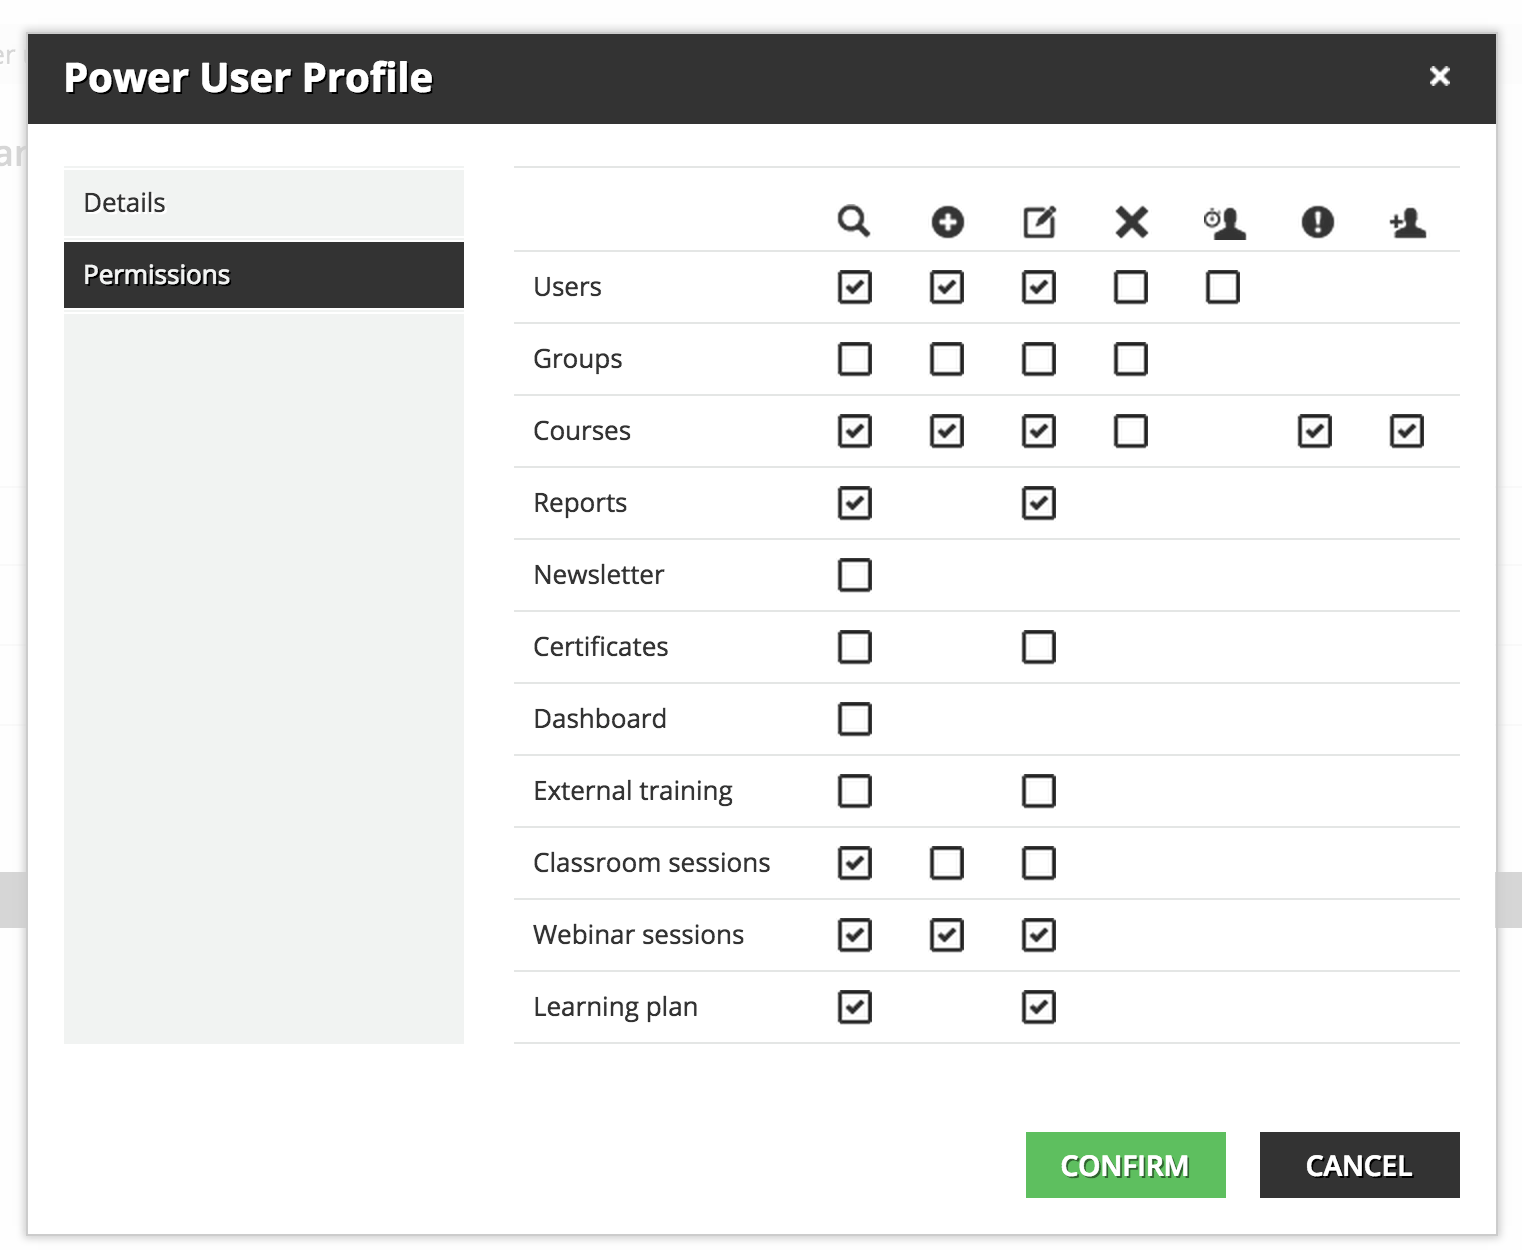Enable Certificates view permission
Screen dimensions: 1522x1250
click(x=855, y=647)
